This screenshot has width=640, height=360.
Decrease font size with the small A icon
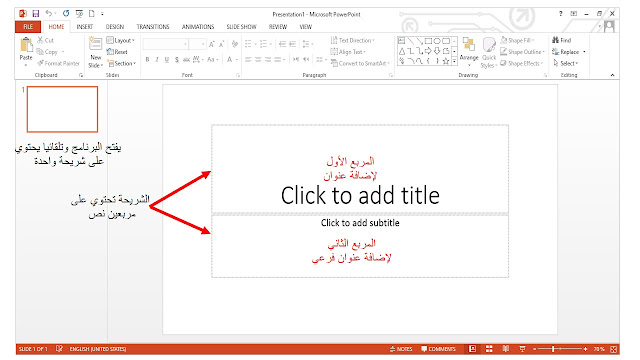pyautogui.click(x=222, y=44)
